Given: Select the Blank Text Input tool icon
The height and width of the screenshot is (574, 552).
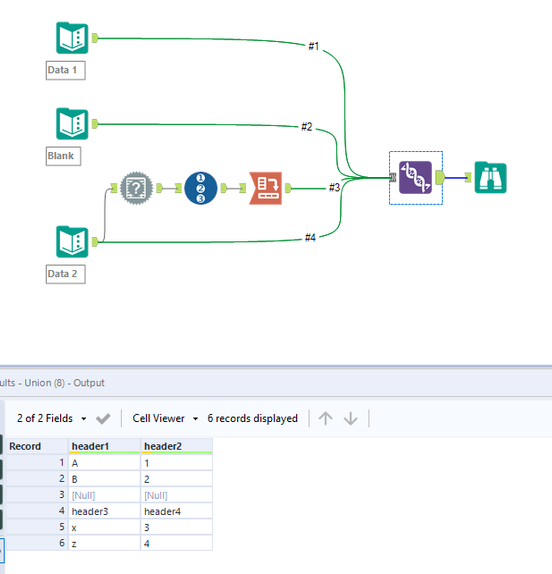Looking at the screenshot, I should pos(72,124).
